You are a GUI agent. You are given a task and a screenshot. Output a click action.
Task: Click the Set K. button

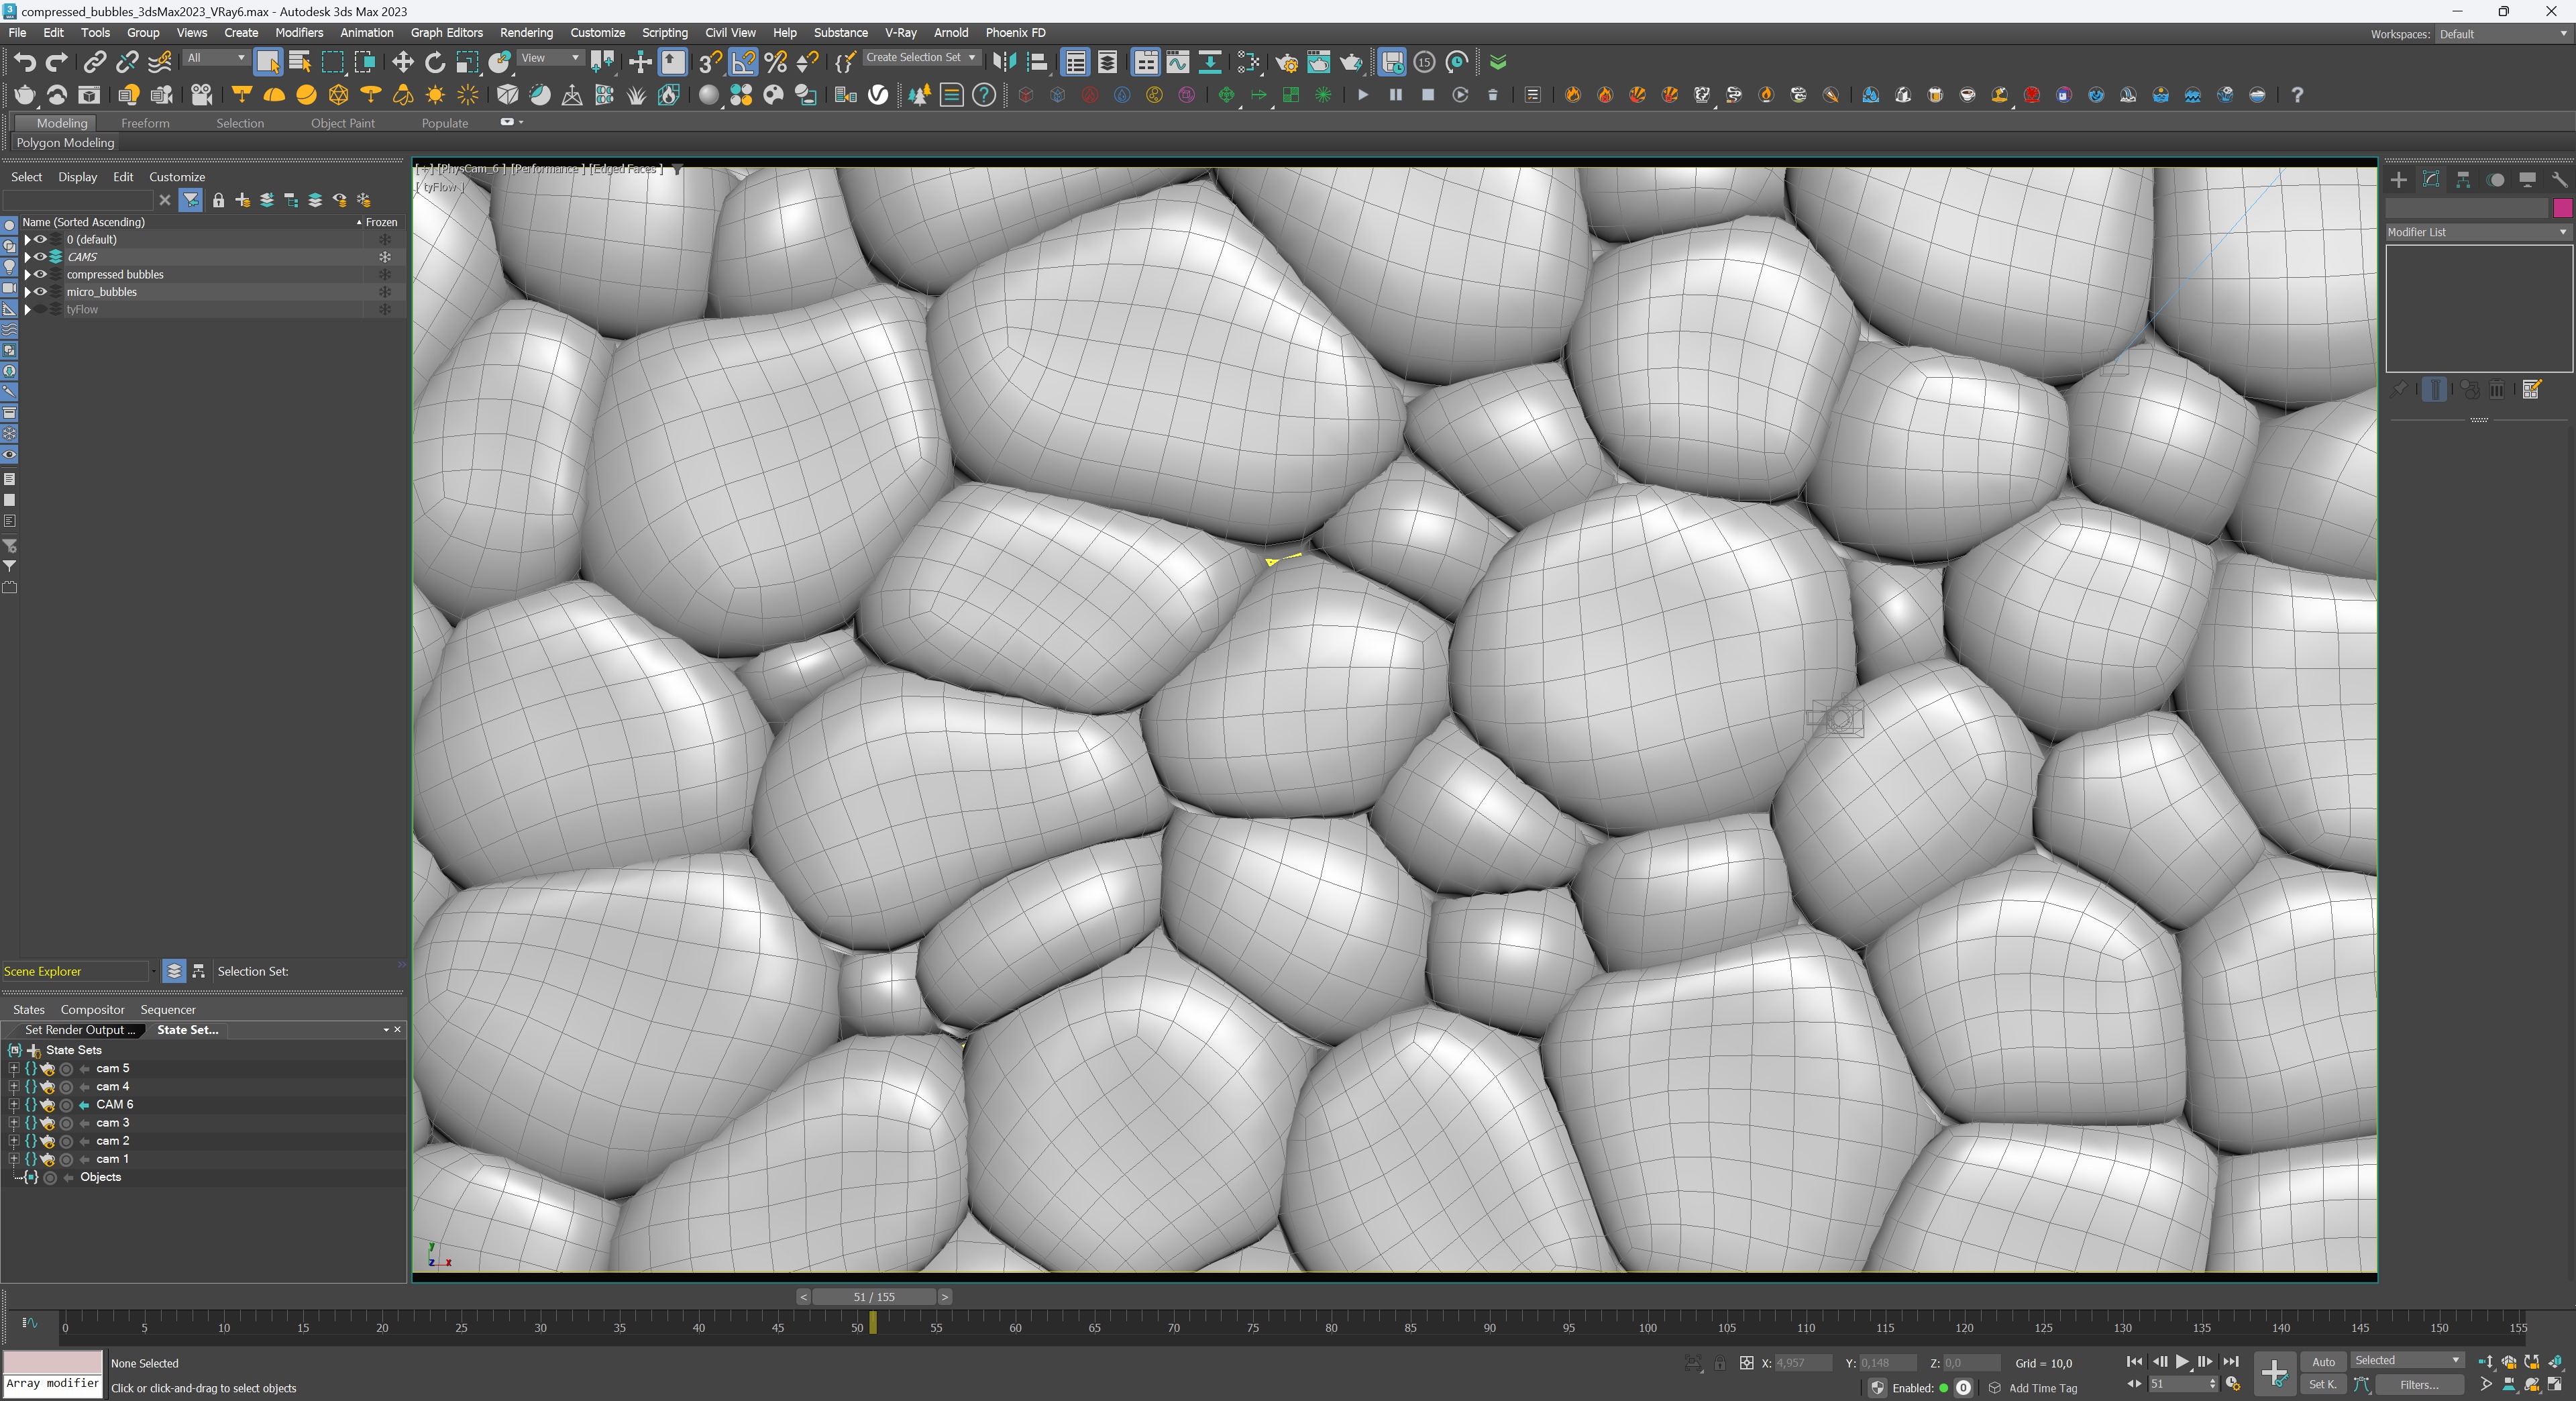coord(2323,1385)
